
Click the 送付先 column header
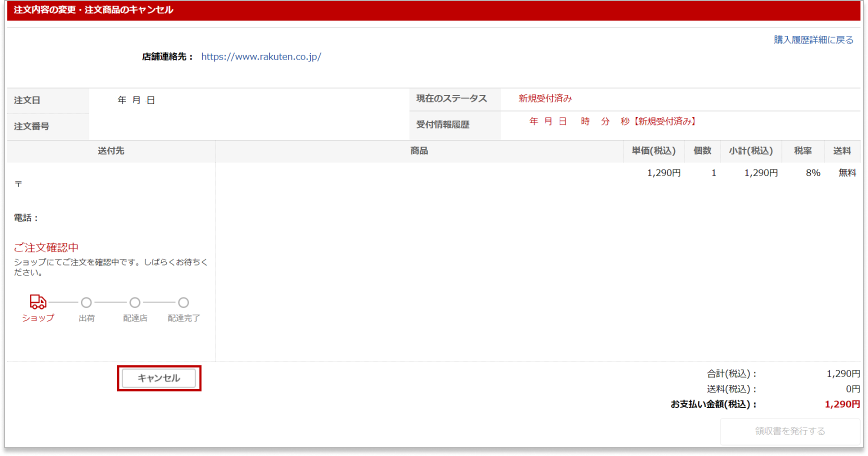coord(111,151)
